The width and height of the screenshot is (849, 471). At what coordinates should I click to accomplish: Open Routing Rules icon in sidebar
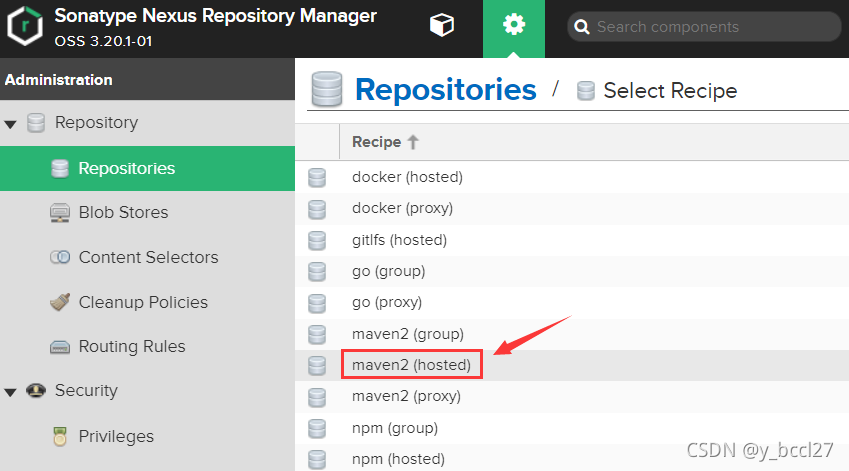point(60,346)
